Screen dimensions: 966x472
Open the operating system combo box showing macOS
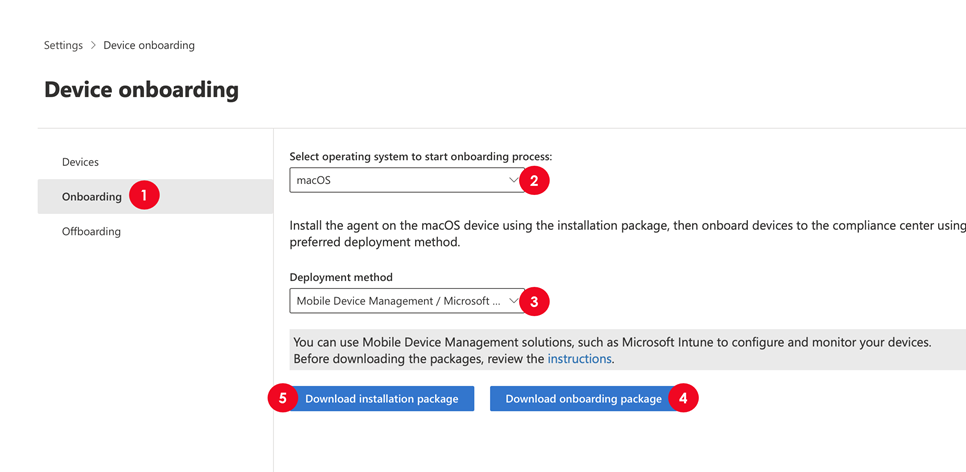[x=407, y=180]
